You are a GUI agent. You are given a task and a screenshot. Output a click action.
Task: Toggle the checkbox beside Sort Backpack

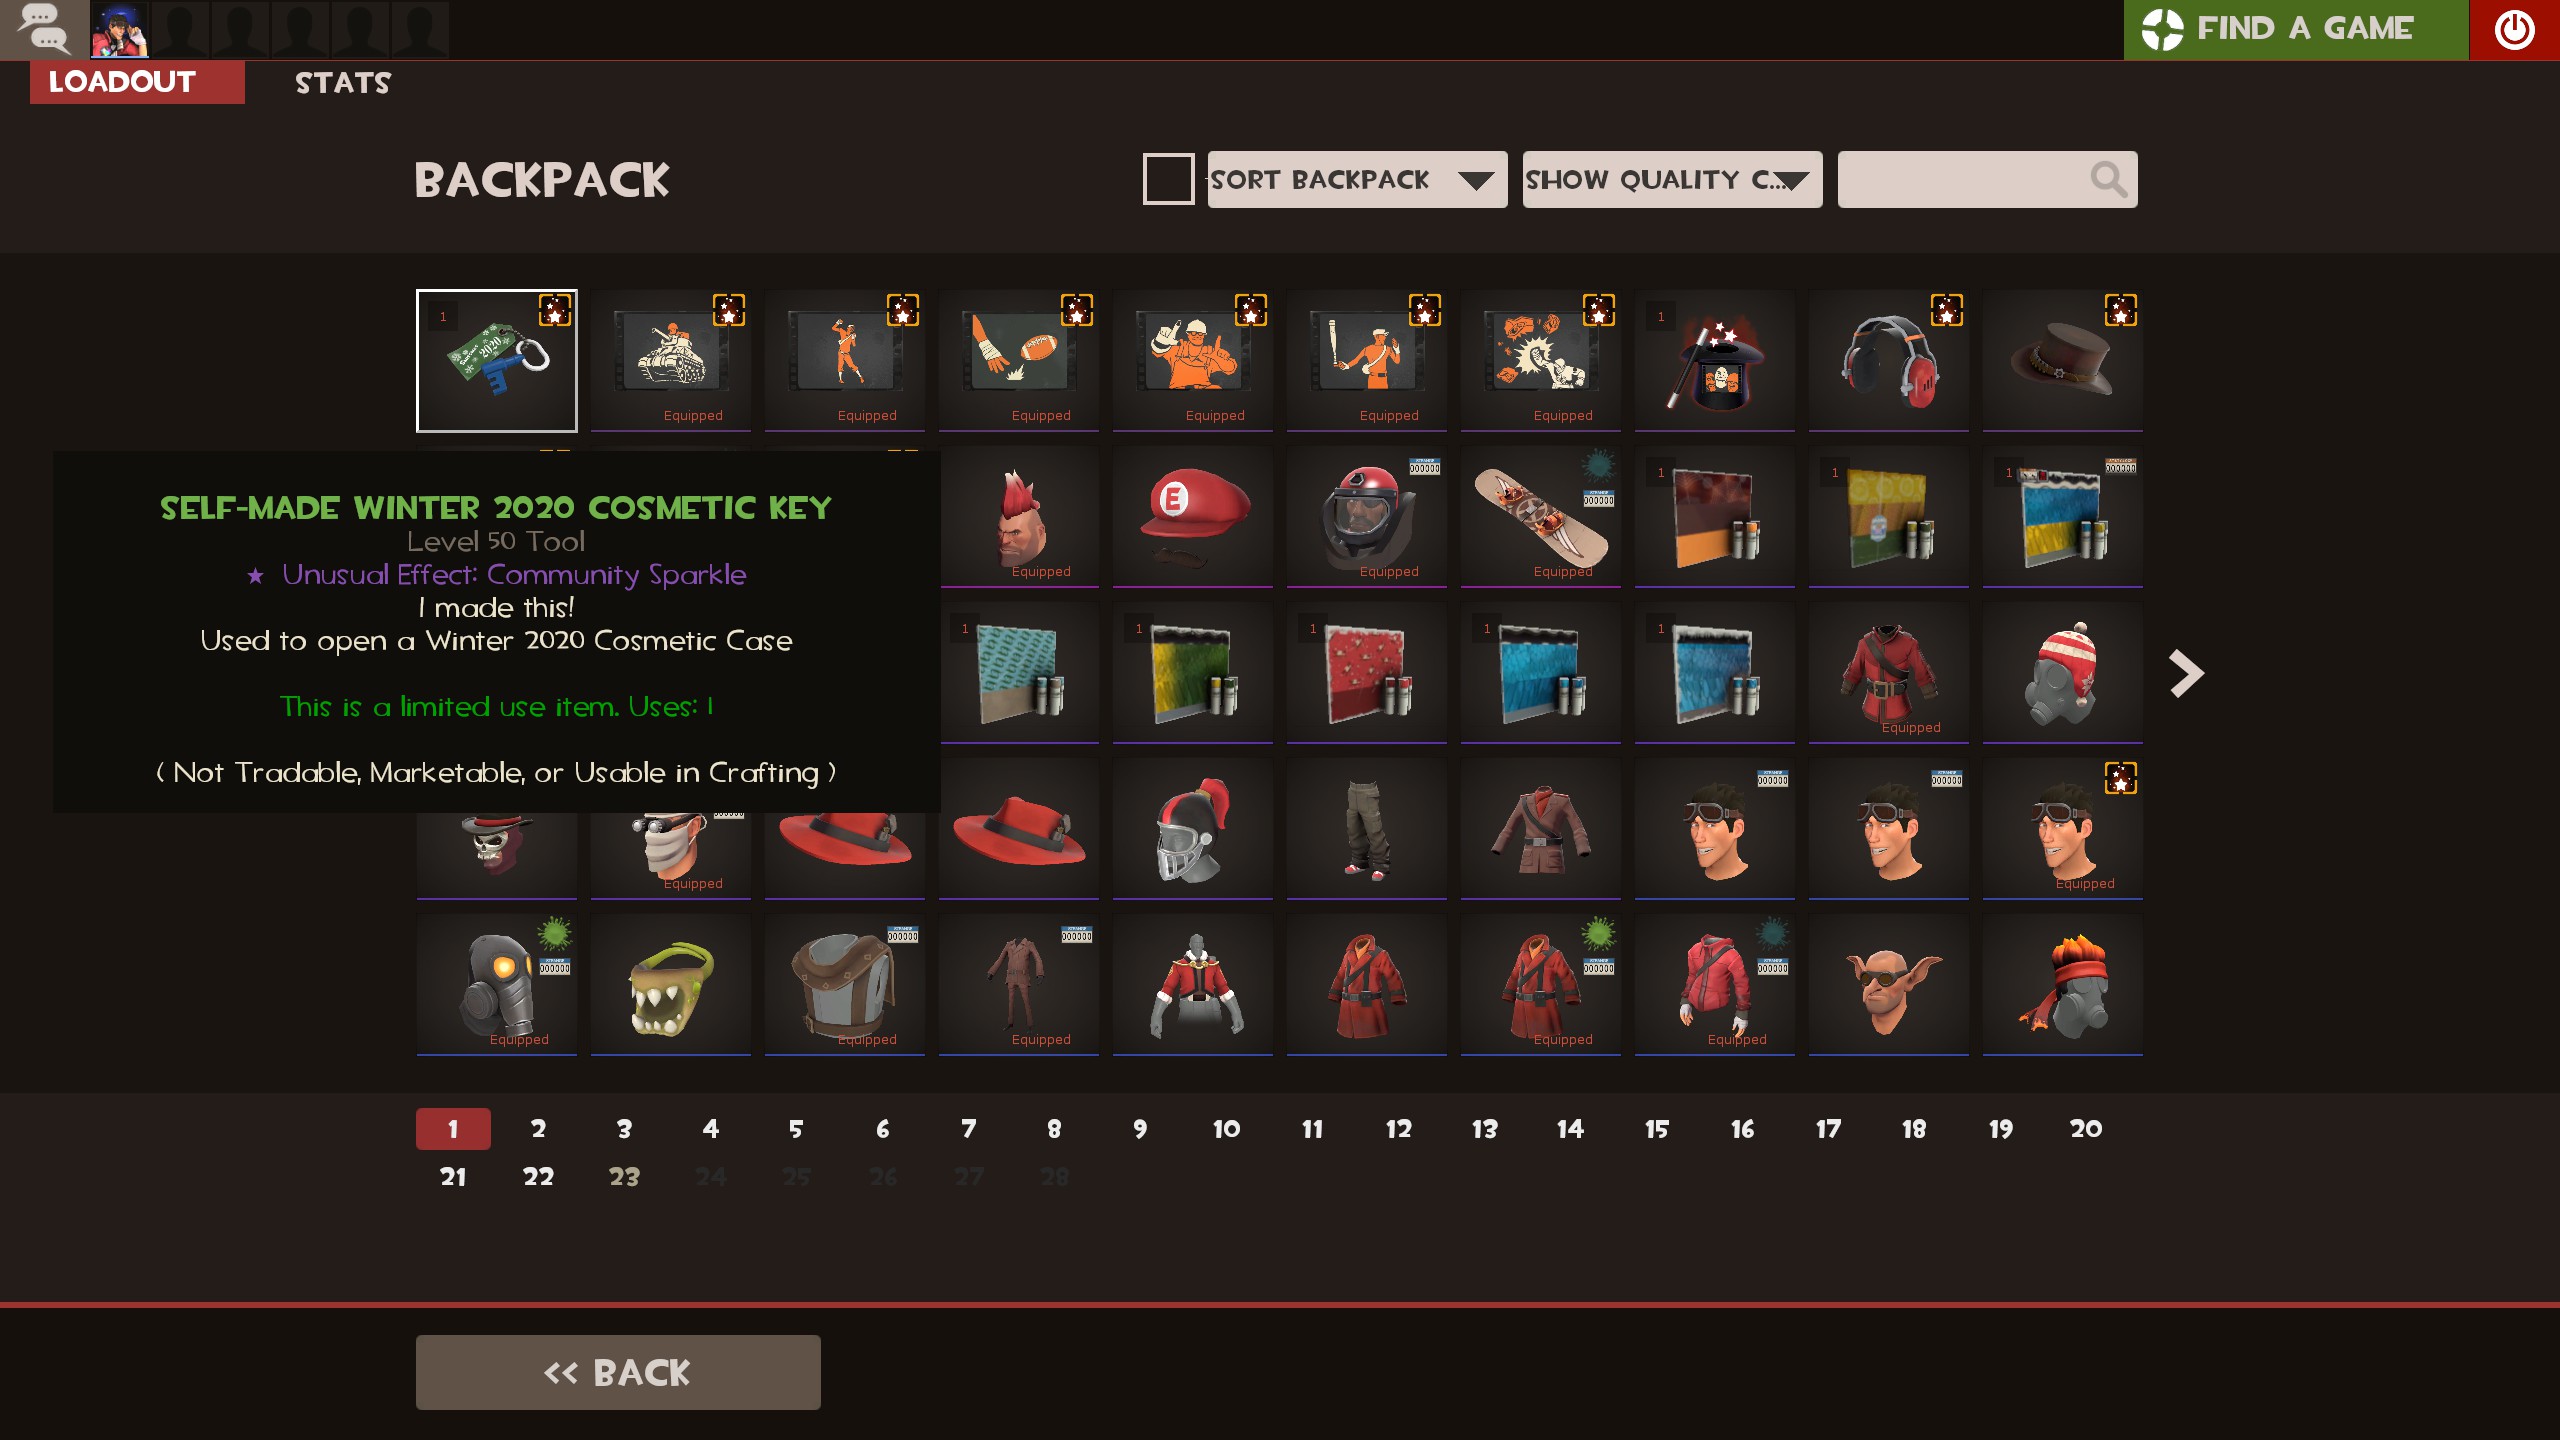[x=1168, y=179]
